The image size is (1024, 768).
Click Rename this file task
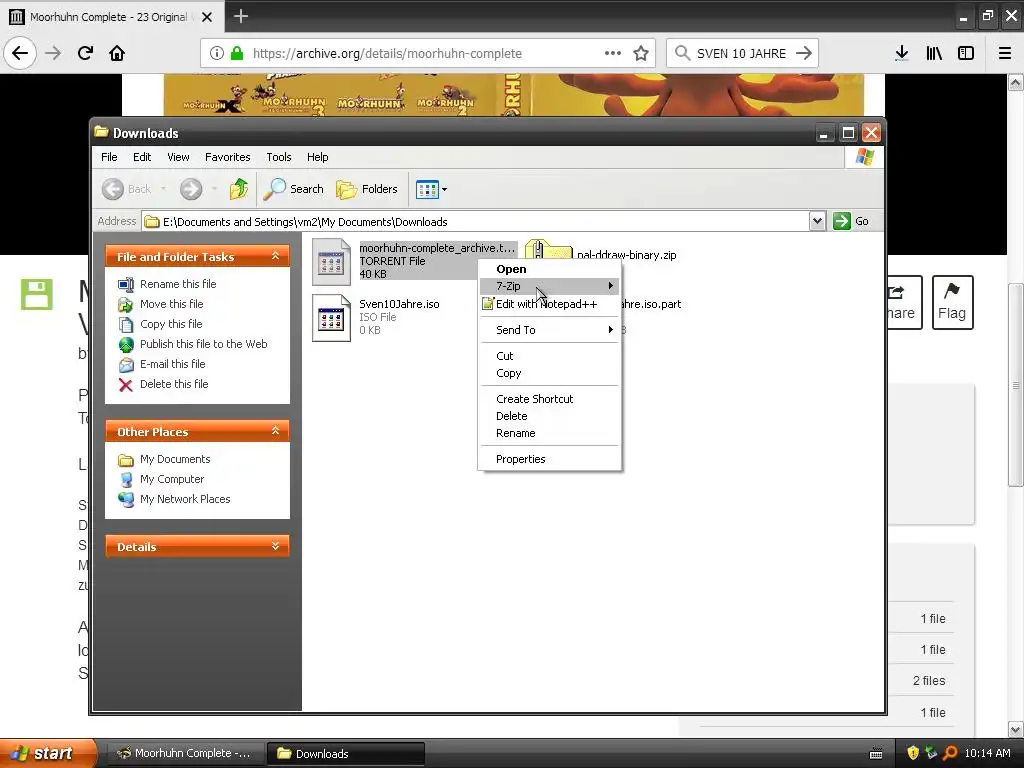point(167,284)
